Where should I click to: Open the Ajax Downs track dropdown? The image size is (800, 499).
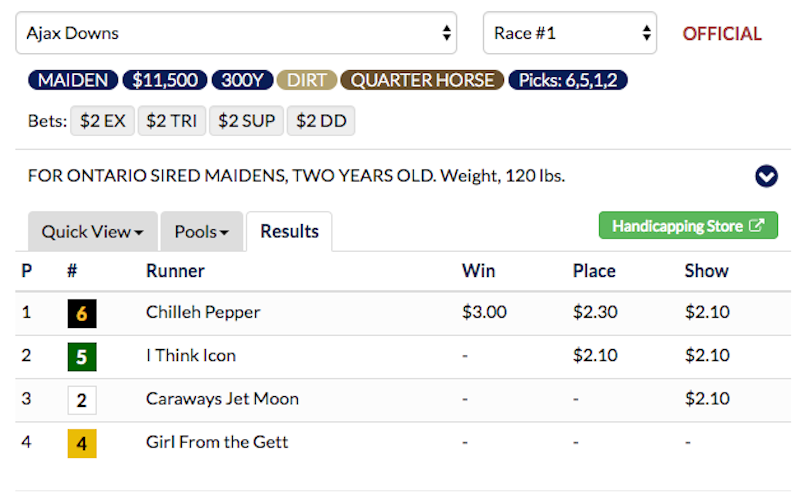pos(236,33)
